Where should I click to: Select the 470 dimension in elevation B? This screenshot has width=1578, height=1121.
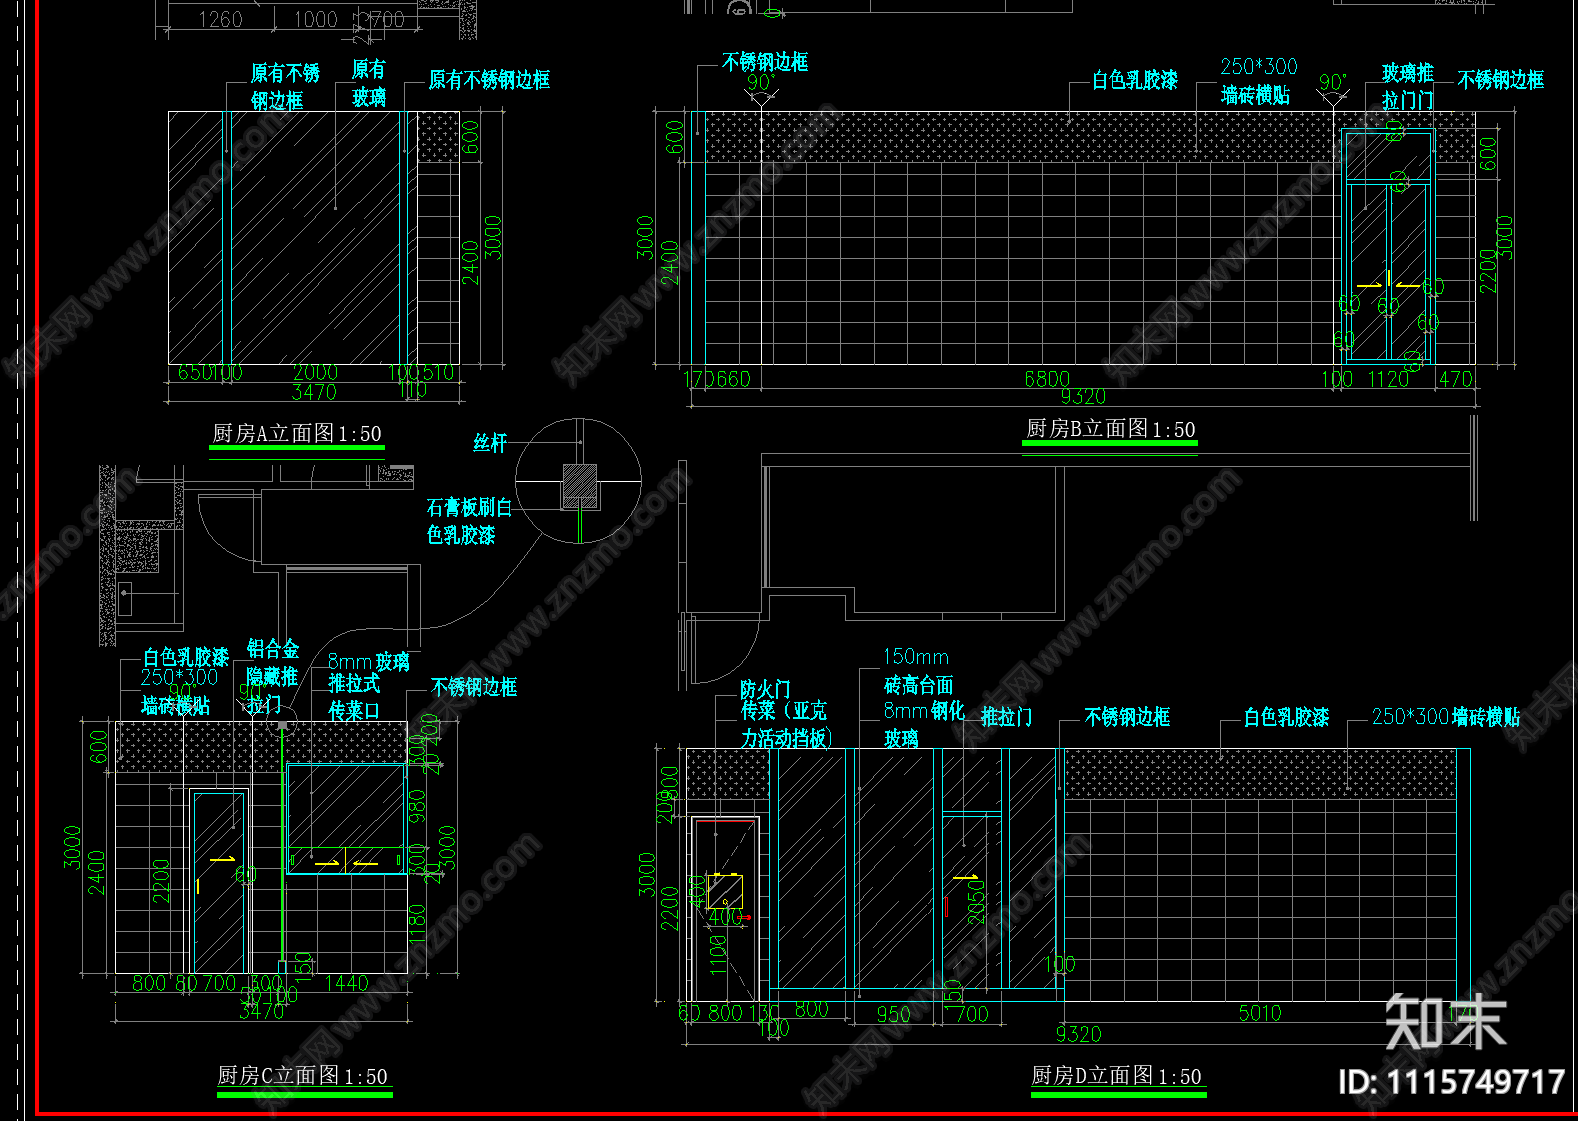click(x=1456, y=379)
